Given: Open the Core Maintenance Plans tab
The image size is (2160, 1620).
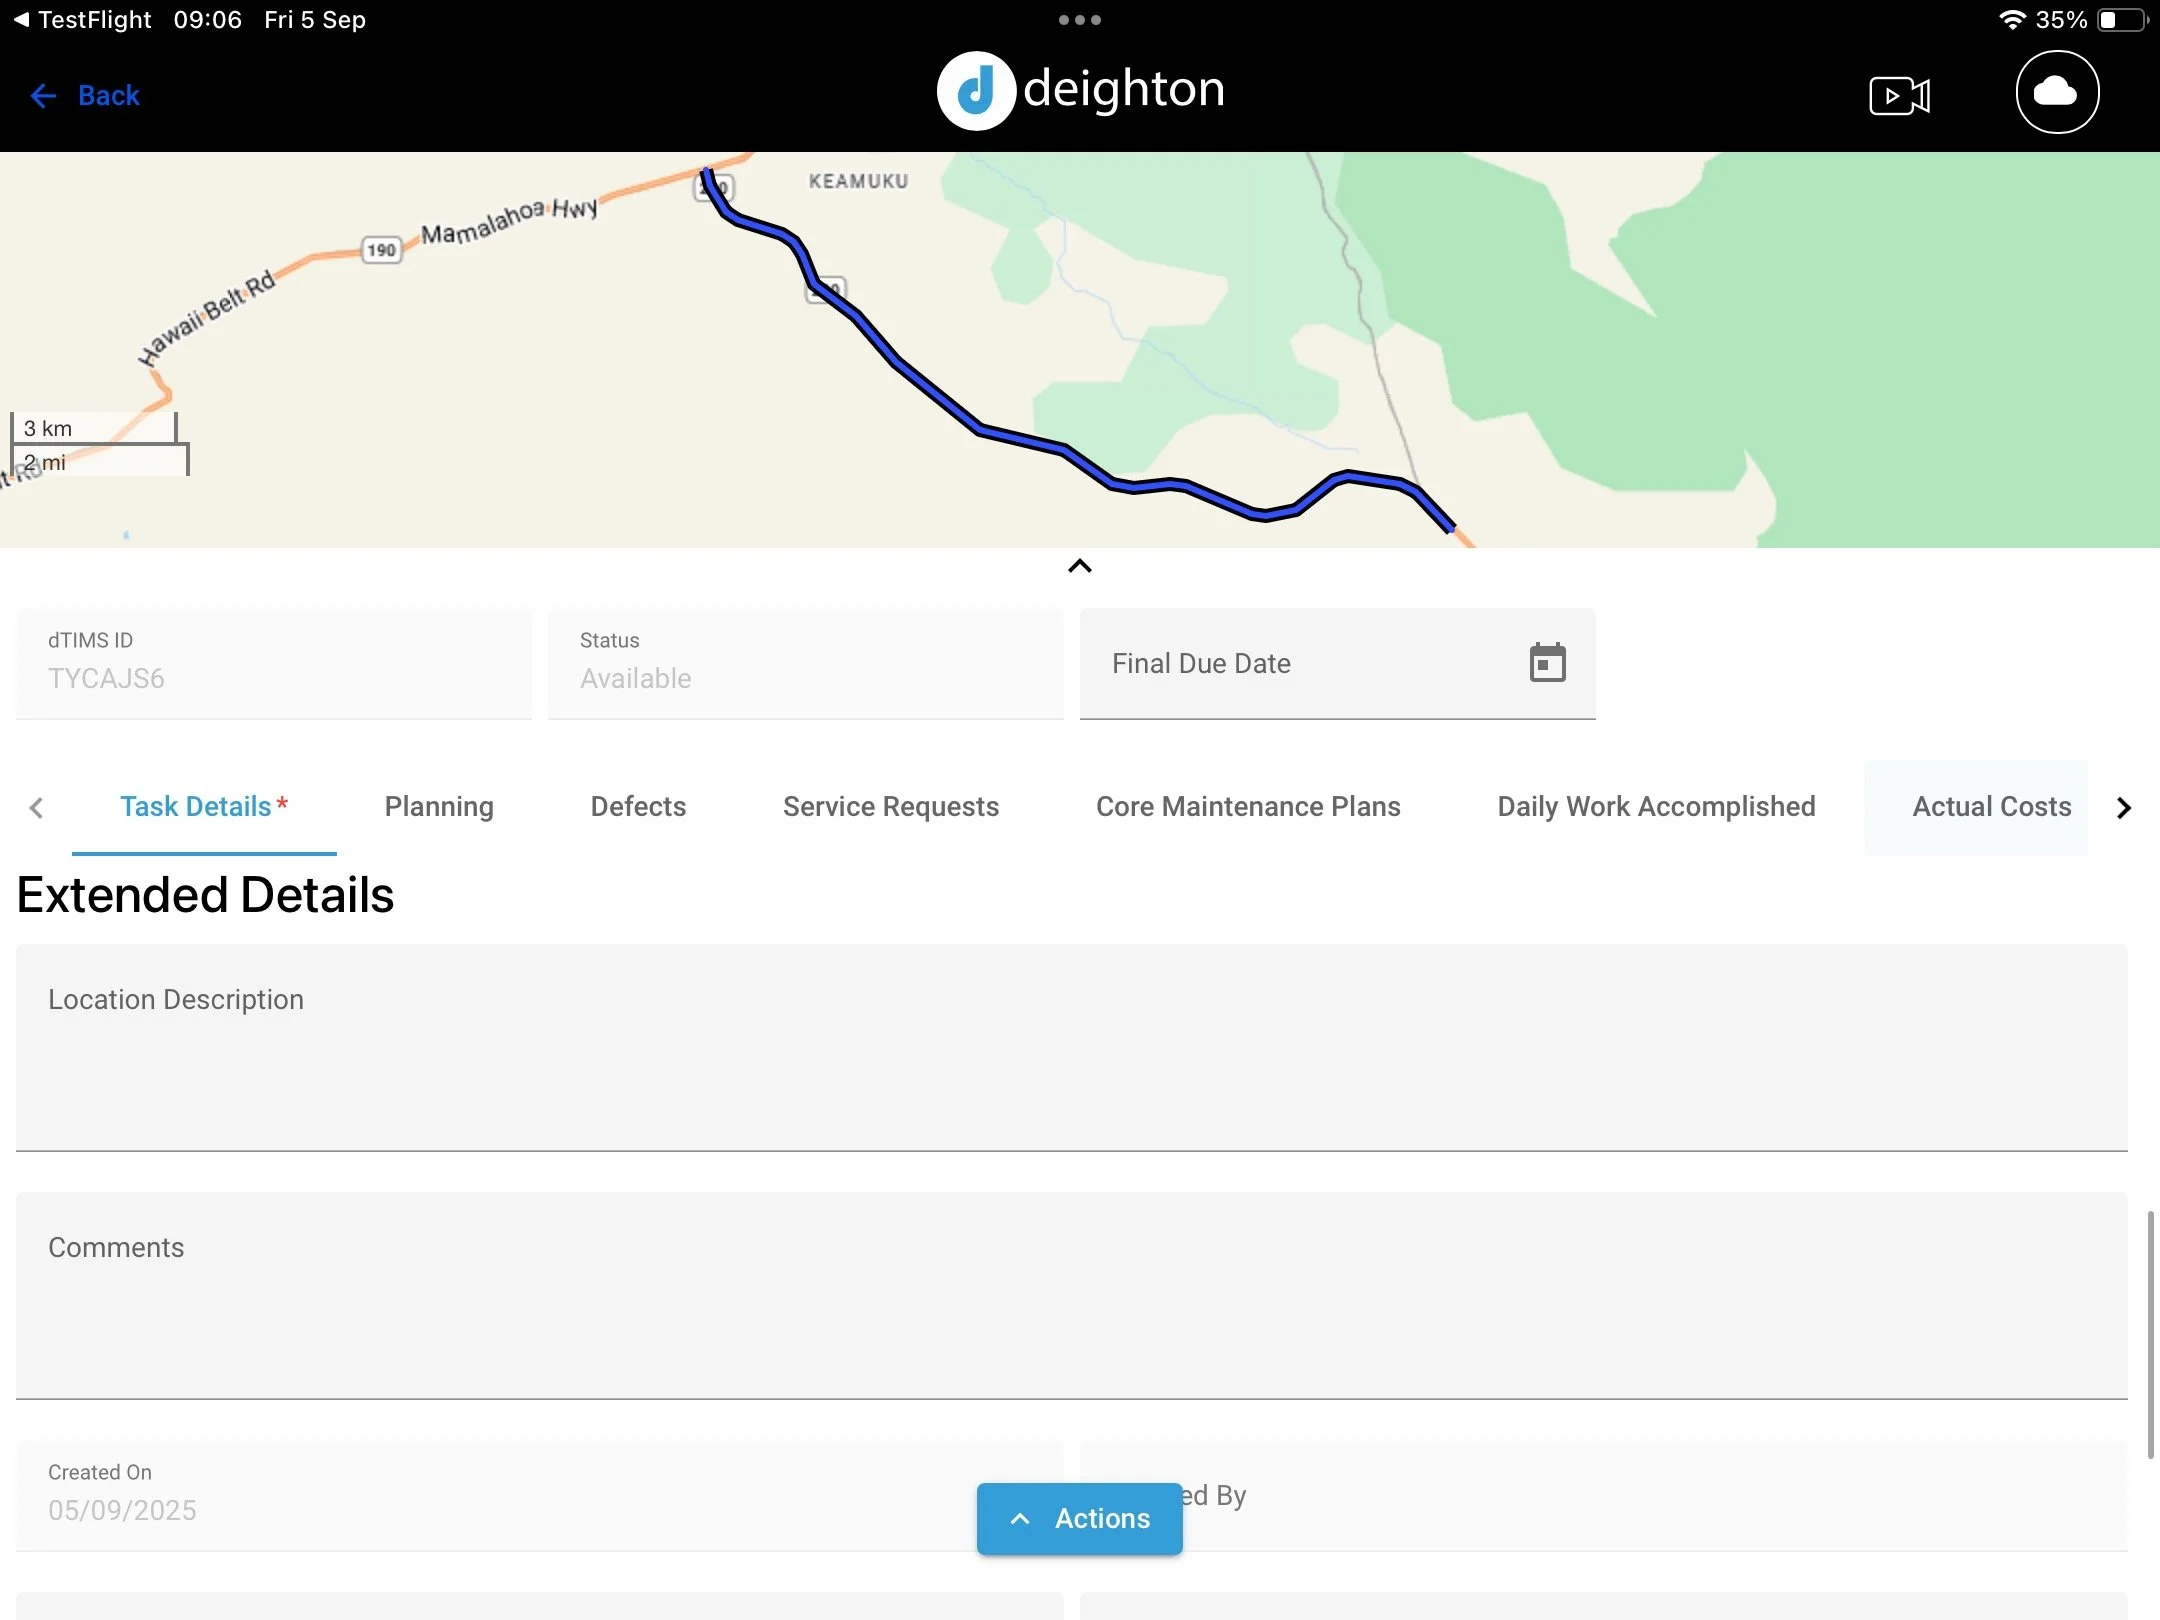Looking at the screenshot, I should point(1247,807).
